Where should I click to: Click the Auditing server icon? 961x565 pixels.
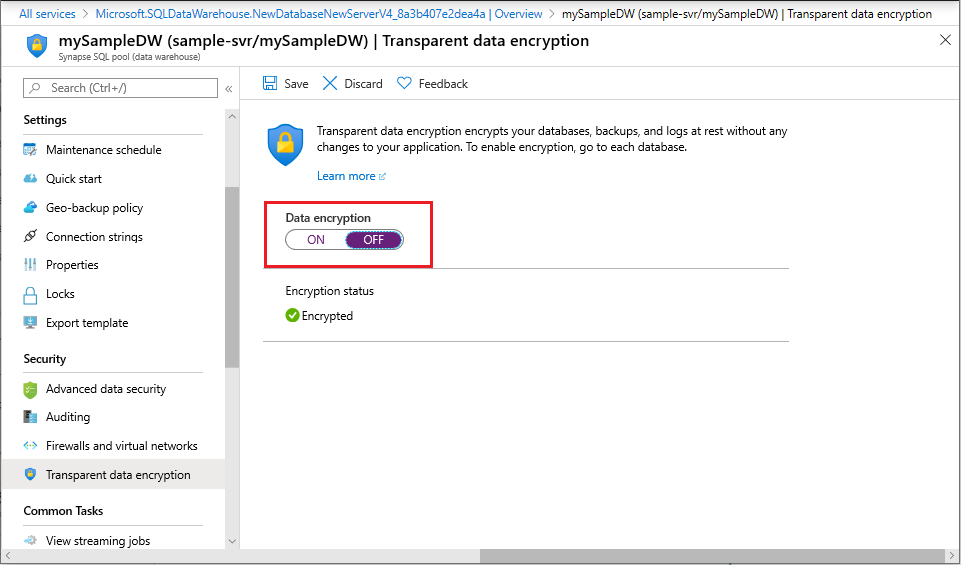pos(30,417)
